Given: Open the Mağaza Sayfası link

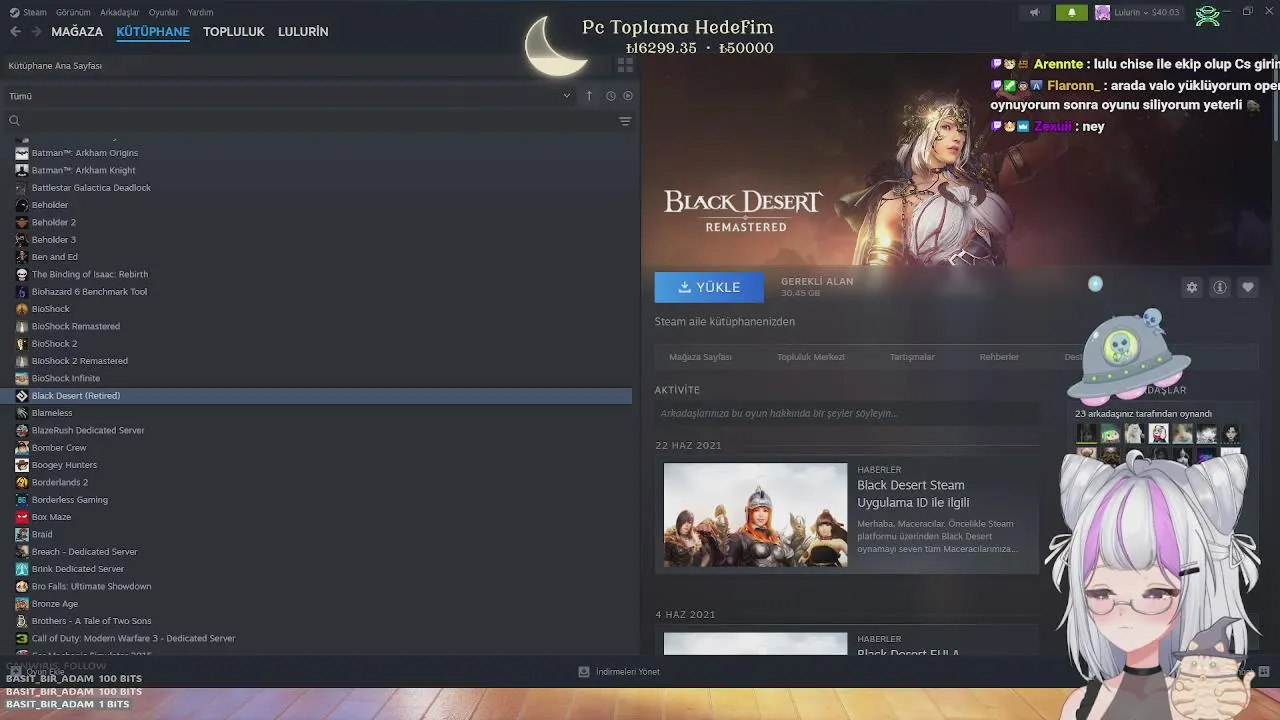Looking at the screenshot, I should (x=700, y=357).
